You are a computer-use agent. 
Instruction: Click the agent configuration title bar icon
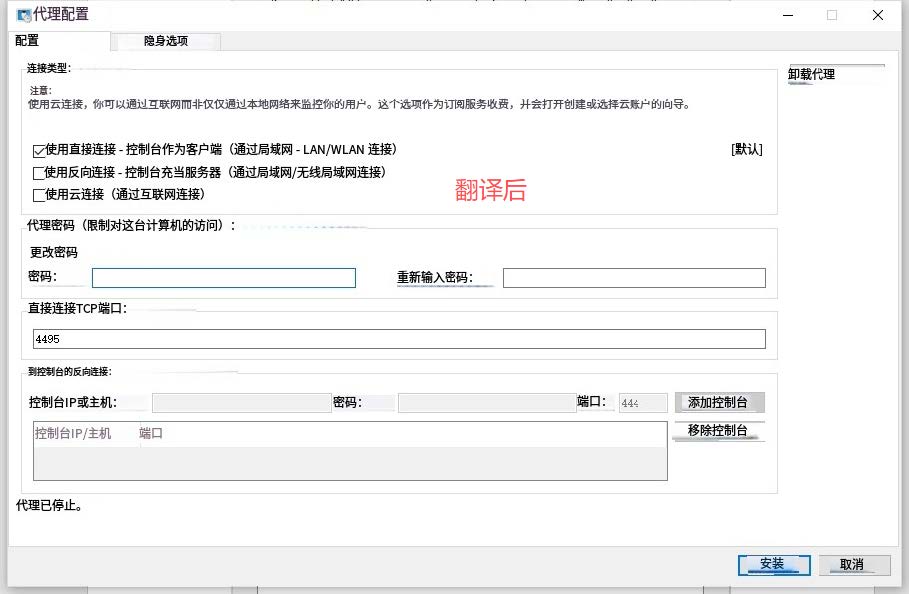23,15
